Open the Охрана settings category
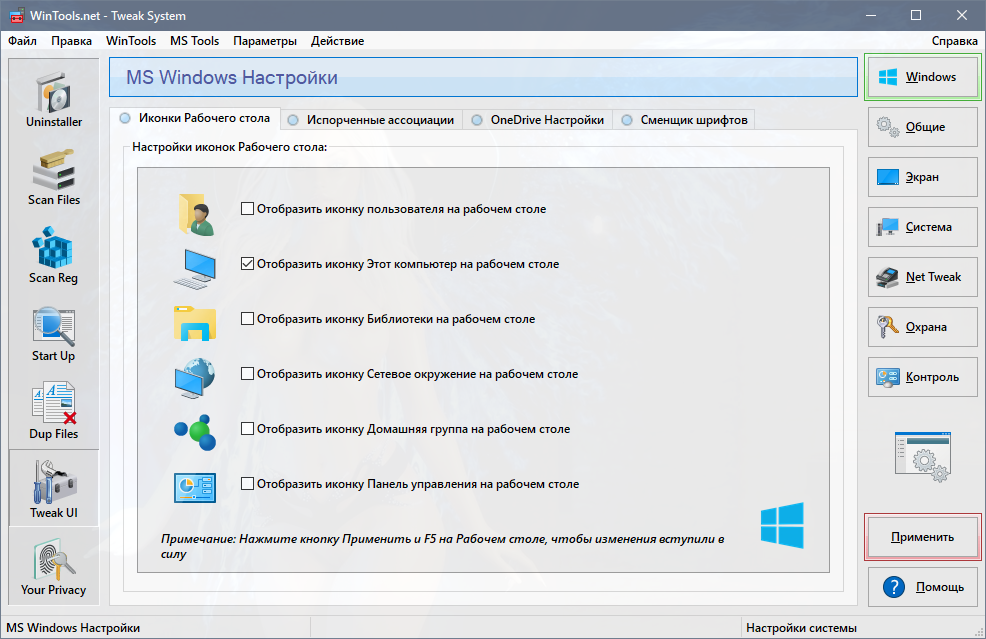Screen dimensions: 986x639 tap(922, 326)
